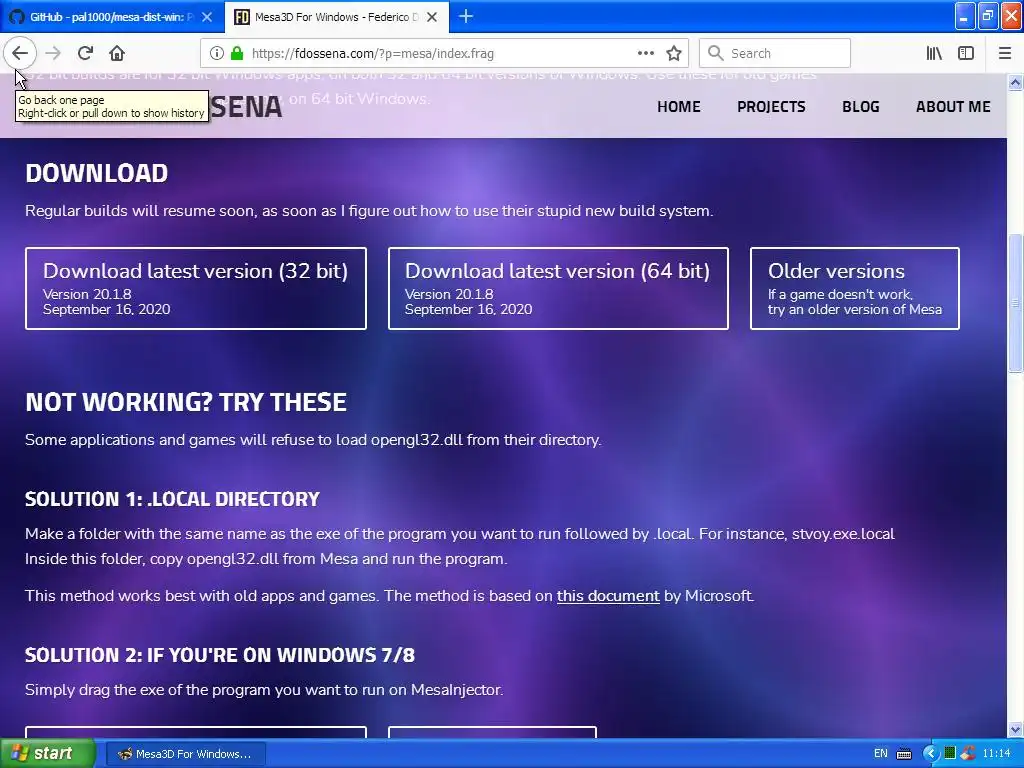Open the PROJECTS navigation item
The width and height of the screenshot is (1024, 768).
(771, 106)
